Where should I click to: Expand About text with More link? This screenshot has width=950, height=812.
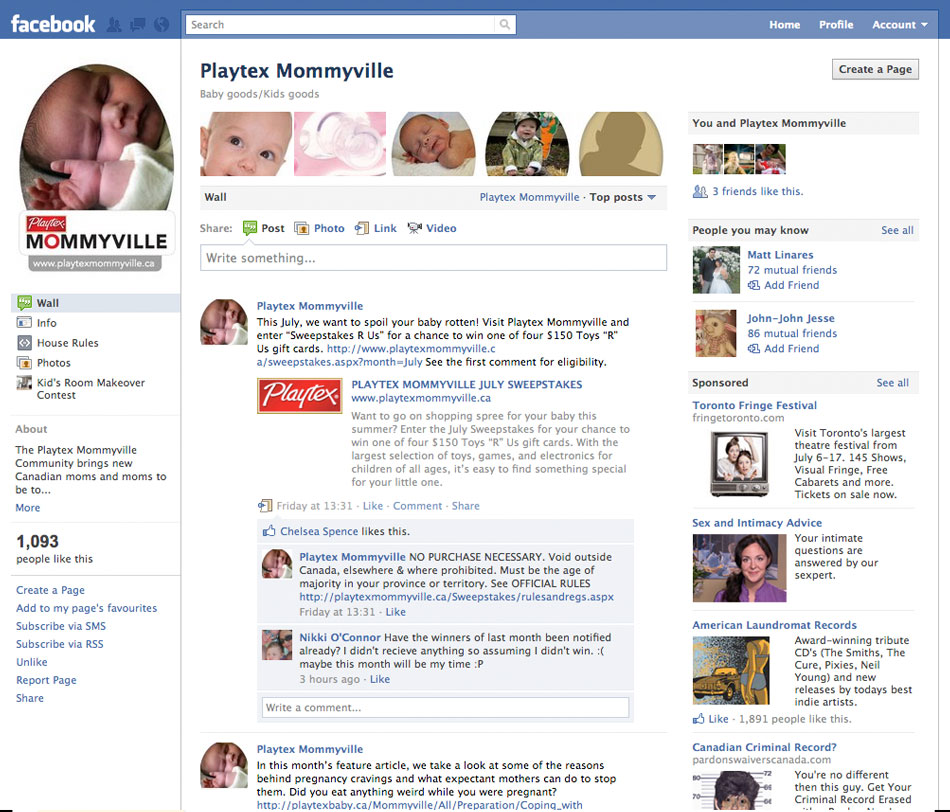(x=28, y=508)
